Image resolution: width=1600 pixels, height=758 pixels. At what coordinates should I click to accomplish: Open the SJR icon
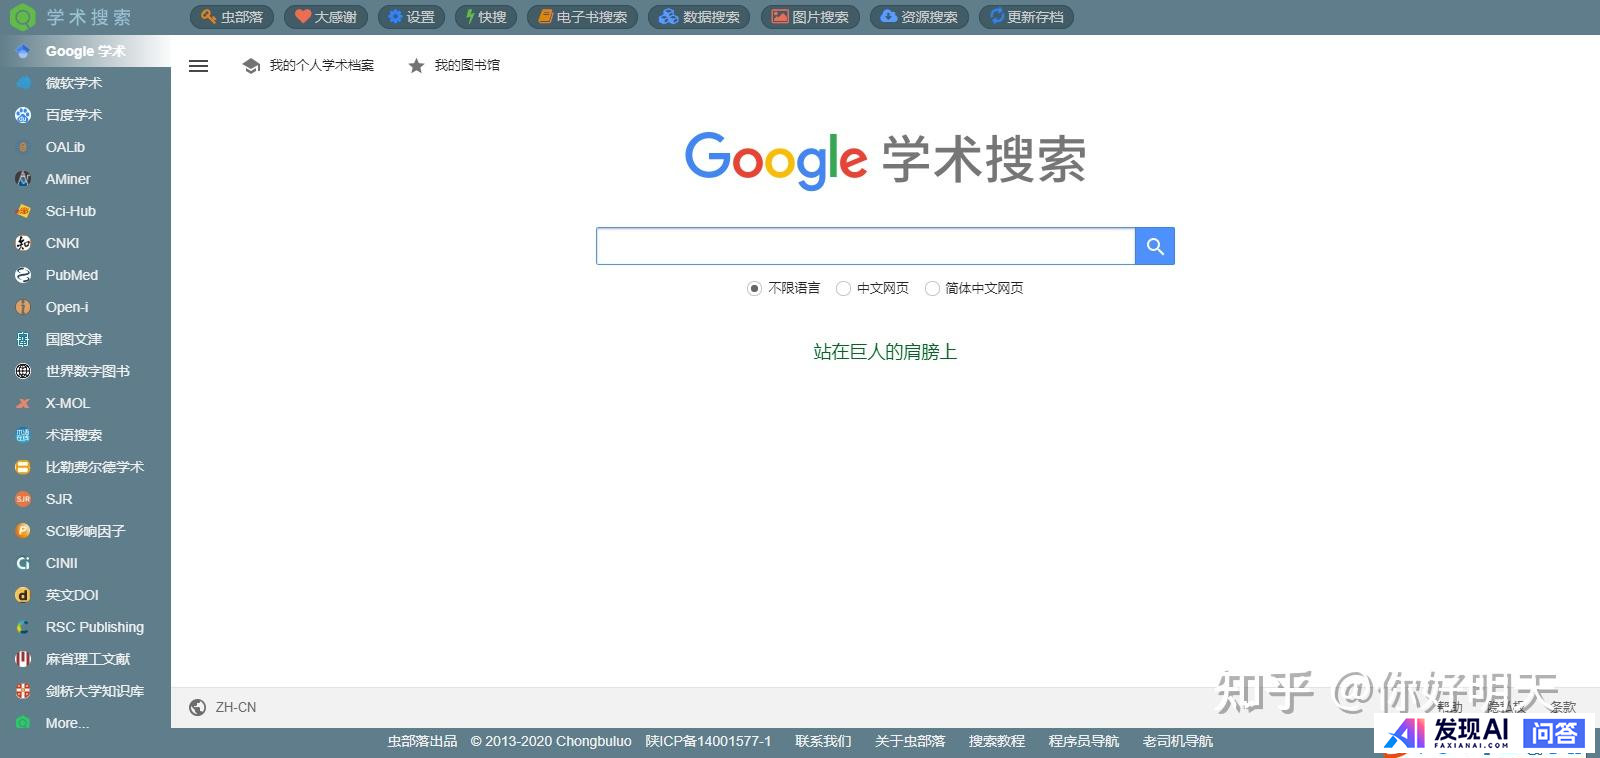point(23,499)
